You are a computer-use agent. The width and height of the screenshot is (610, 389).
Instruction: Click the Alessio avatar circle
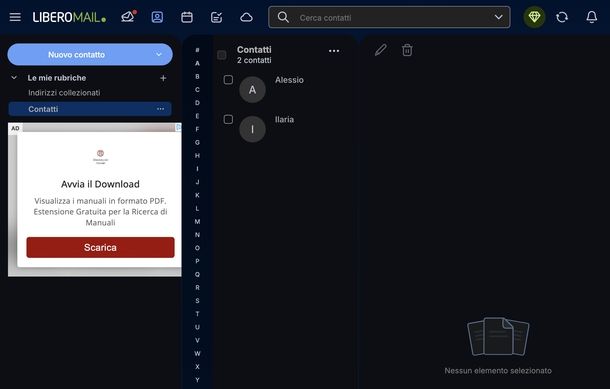pos(252,89)
